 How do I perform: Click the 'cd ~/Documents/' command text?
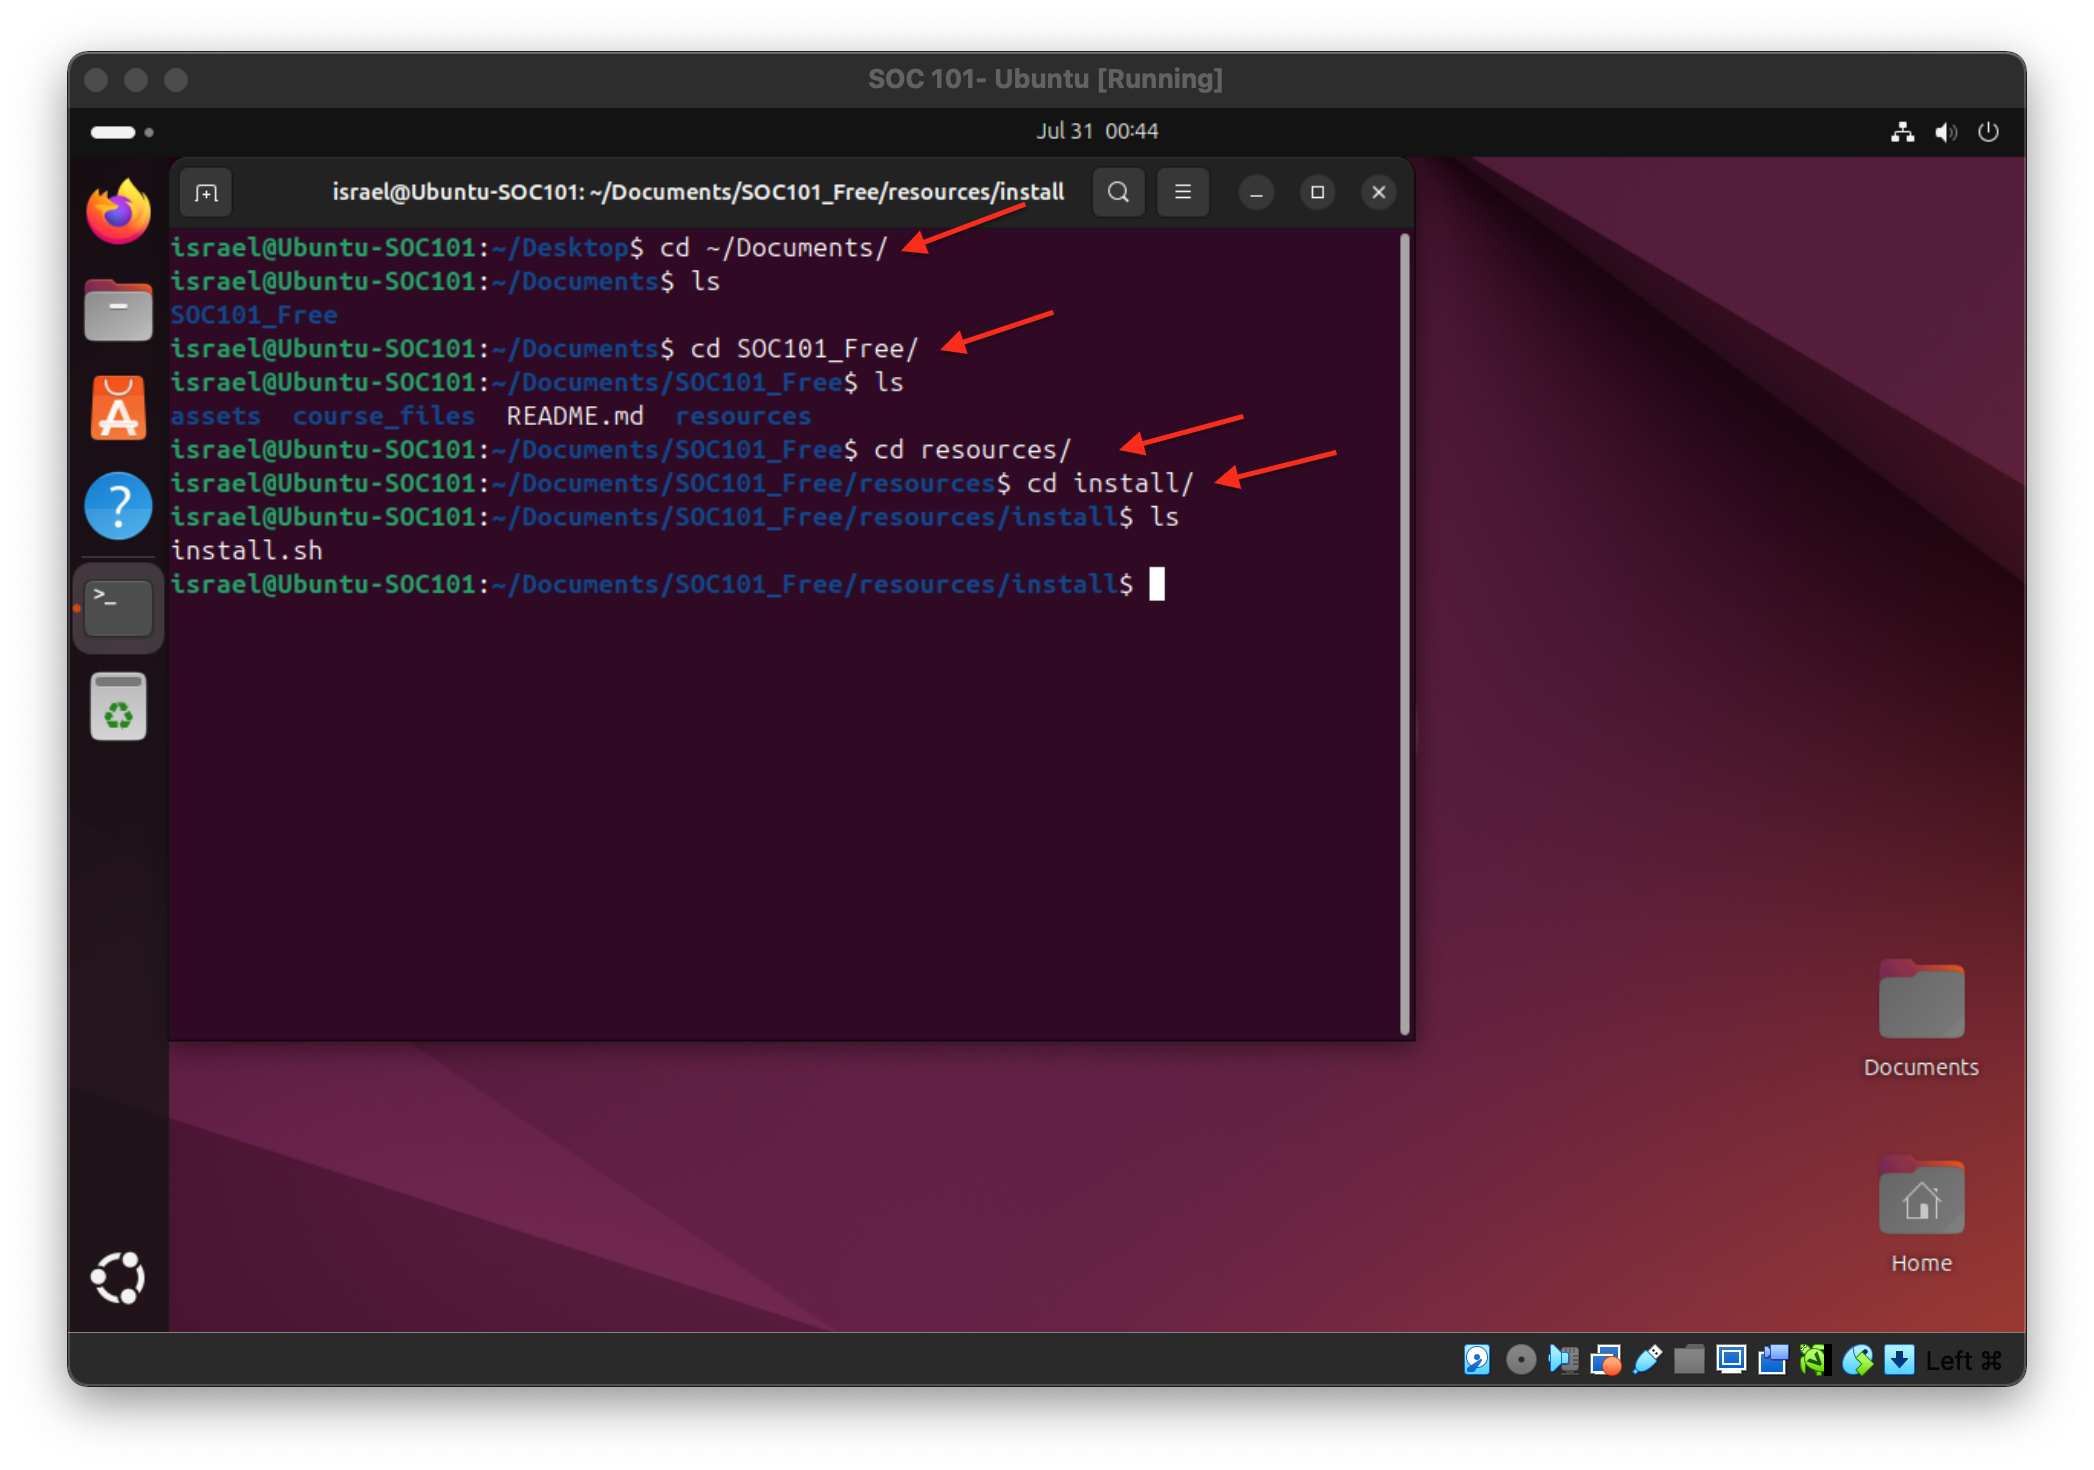point(774,248)
